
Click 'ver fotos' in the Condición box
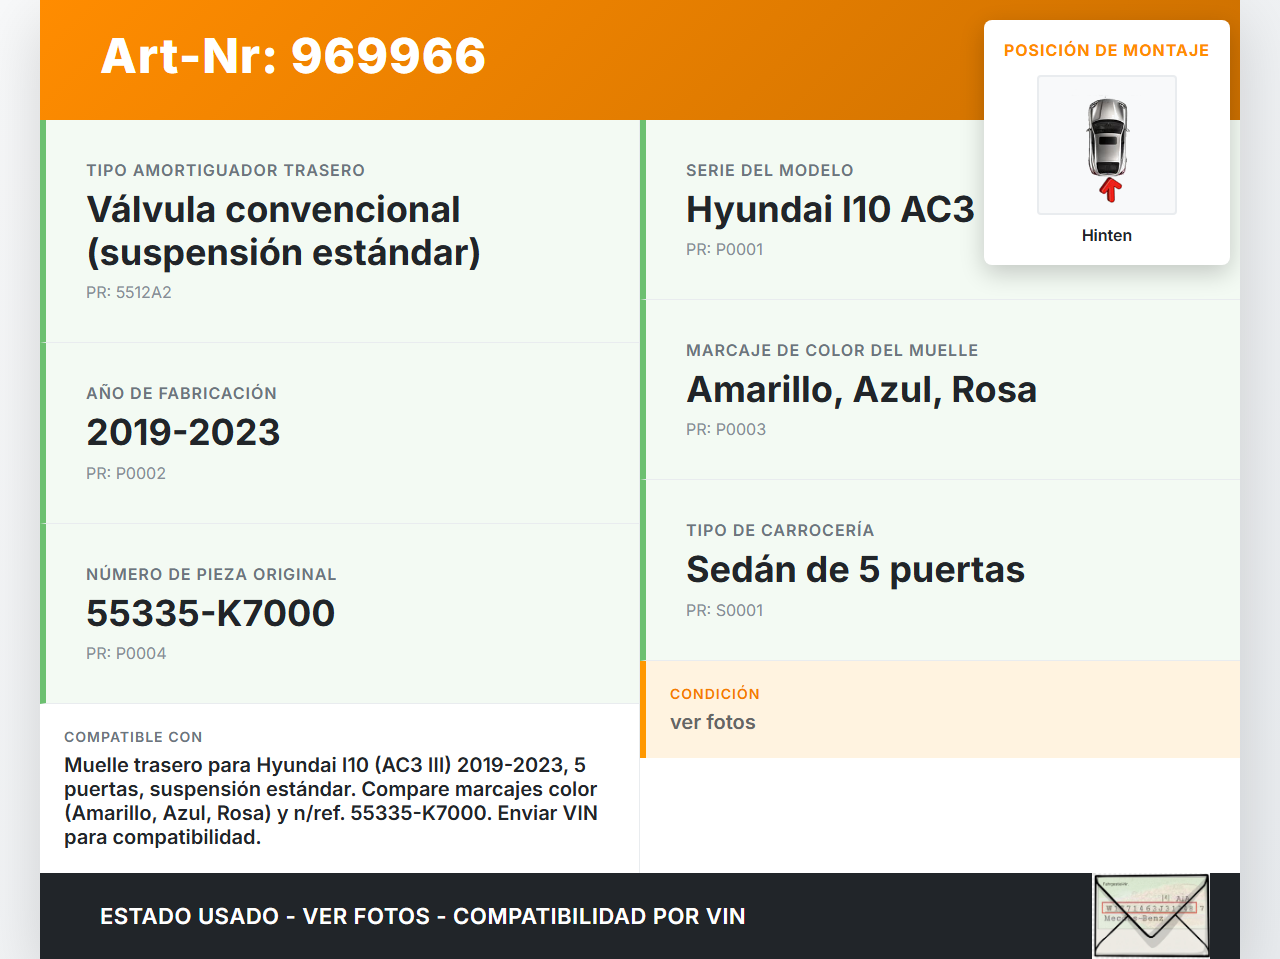point(712,722)
